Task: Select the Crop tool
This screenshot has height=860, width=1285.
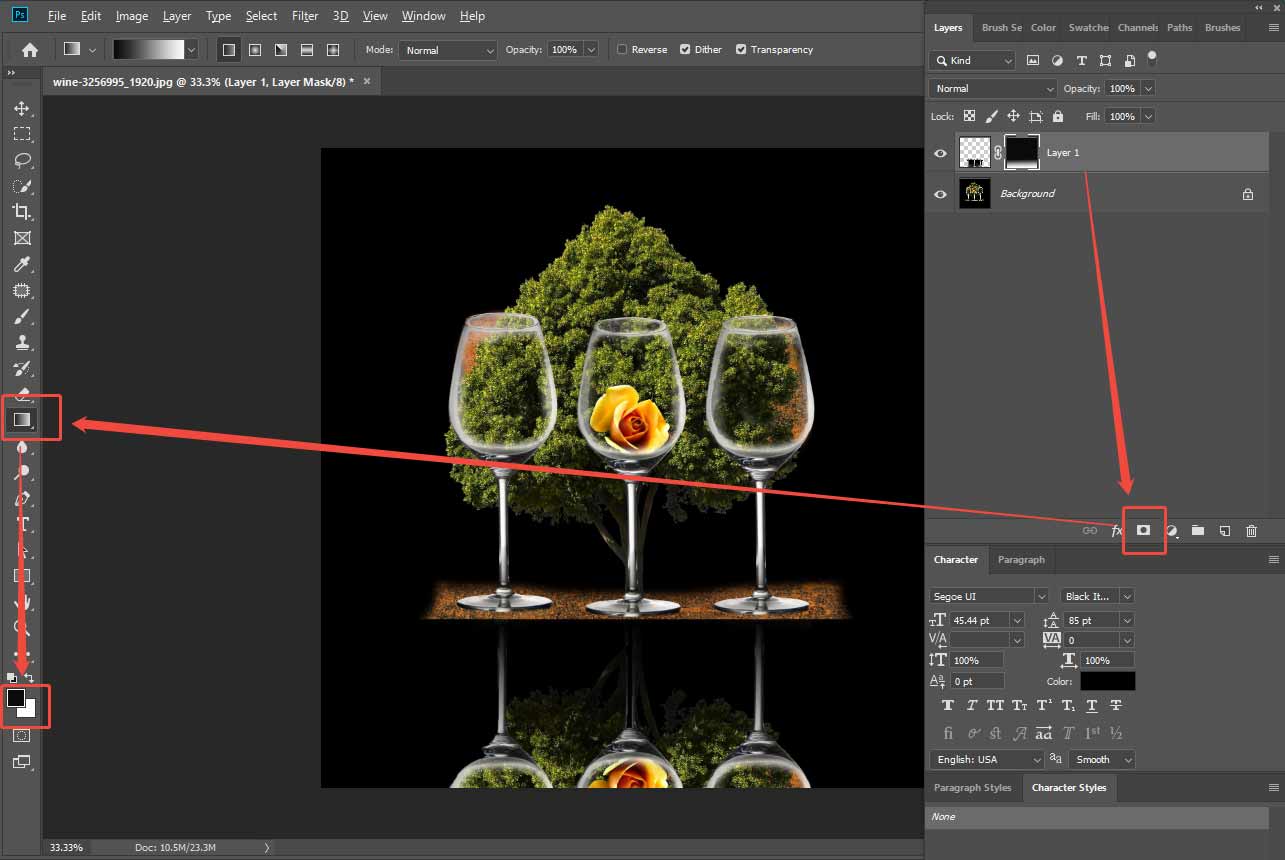Action: click(22, 212)
